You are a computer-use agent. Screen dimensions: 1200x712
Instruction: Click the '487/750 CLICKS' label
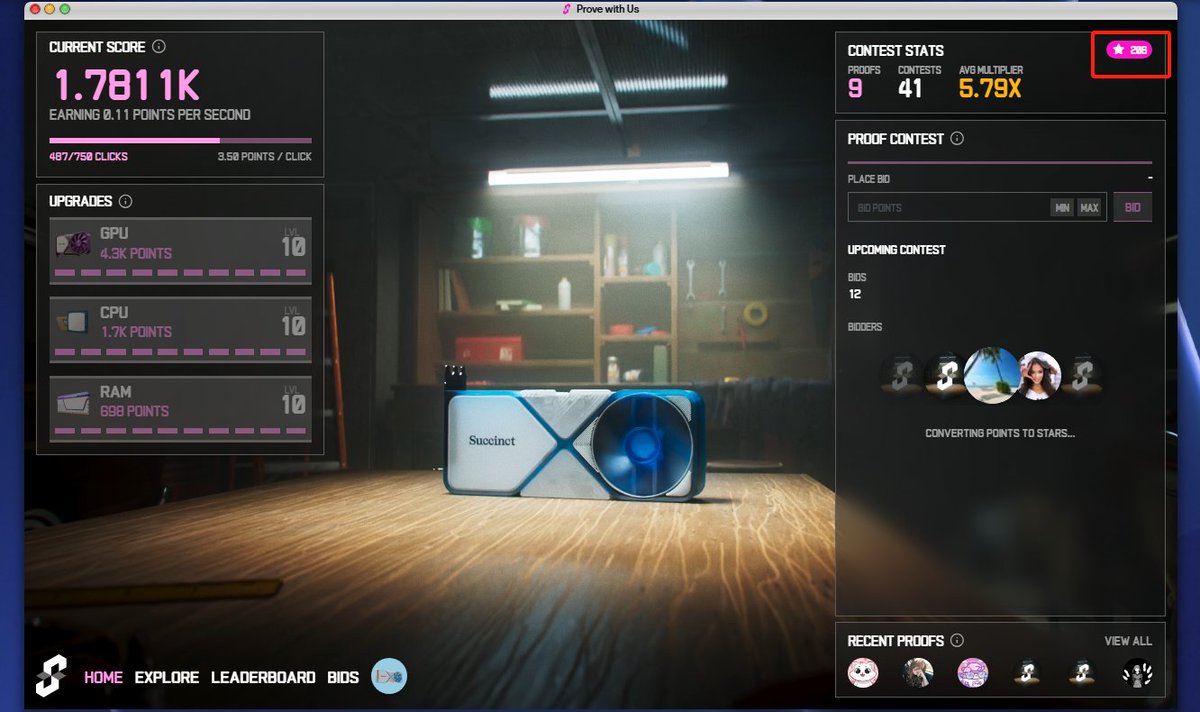pos(88,157)
